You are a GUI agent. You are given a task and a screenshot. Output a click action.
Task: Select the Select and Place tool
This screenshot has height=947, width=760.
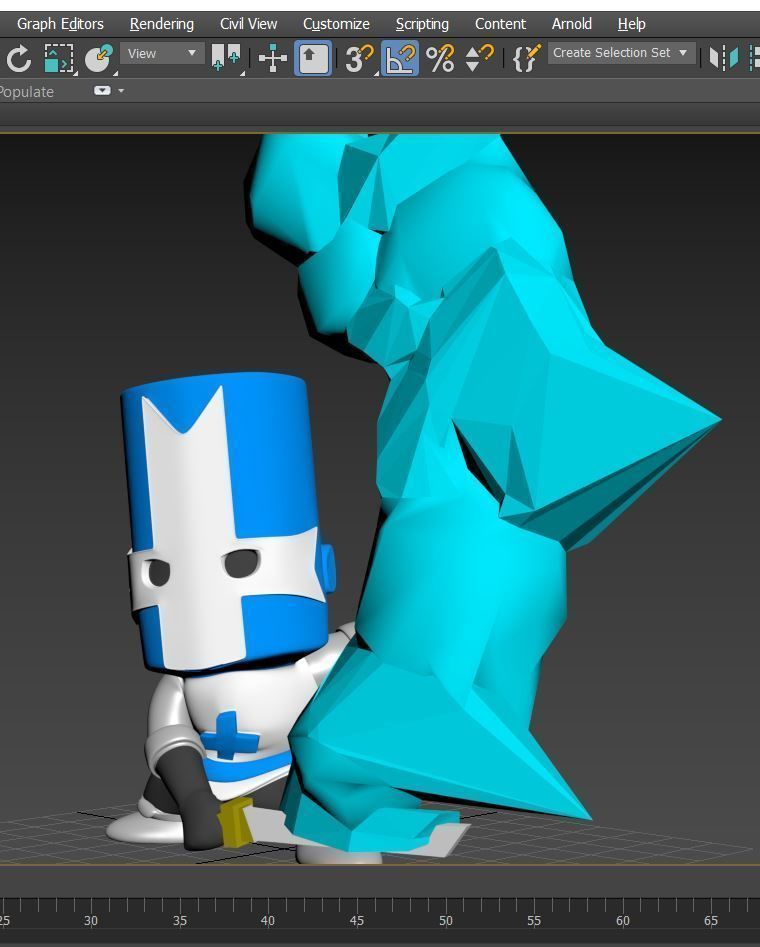click(x=98, y=59)
